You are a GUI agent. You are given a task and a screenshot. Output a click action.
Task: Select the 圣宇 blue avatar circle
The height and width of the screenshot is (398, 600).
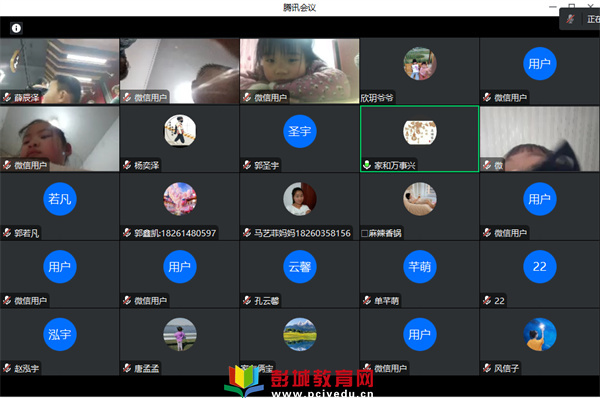point(300,131)
